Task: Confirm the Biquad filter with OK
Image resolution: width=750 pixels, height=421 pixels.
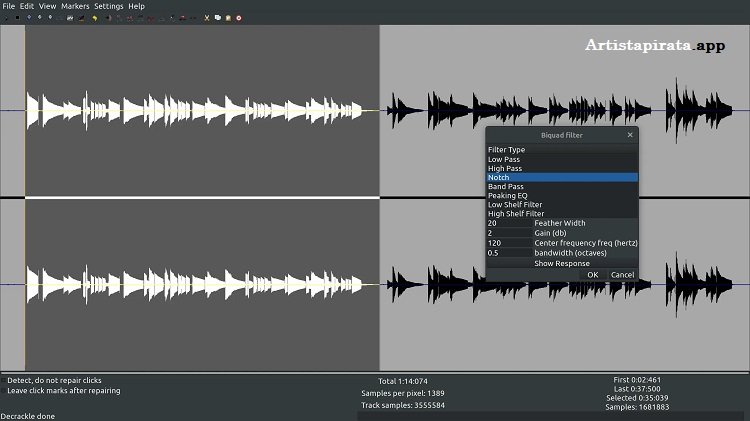Action: click(593, 275)
